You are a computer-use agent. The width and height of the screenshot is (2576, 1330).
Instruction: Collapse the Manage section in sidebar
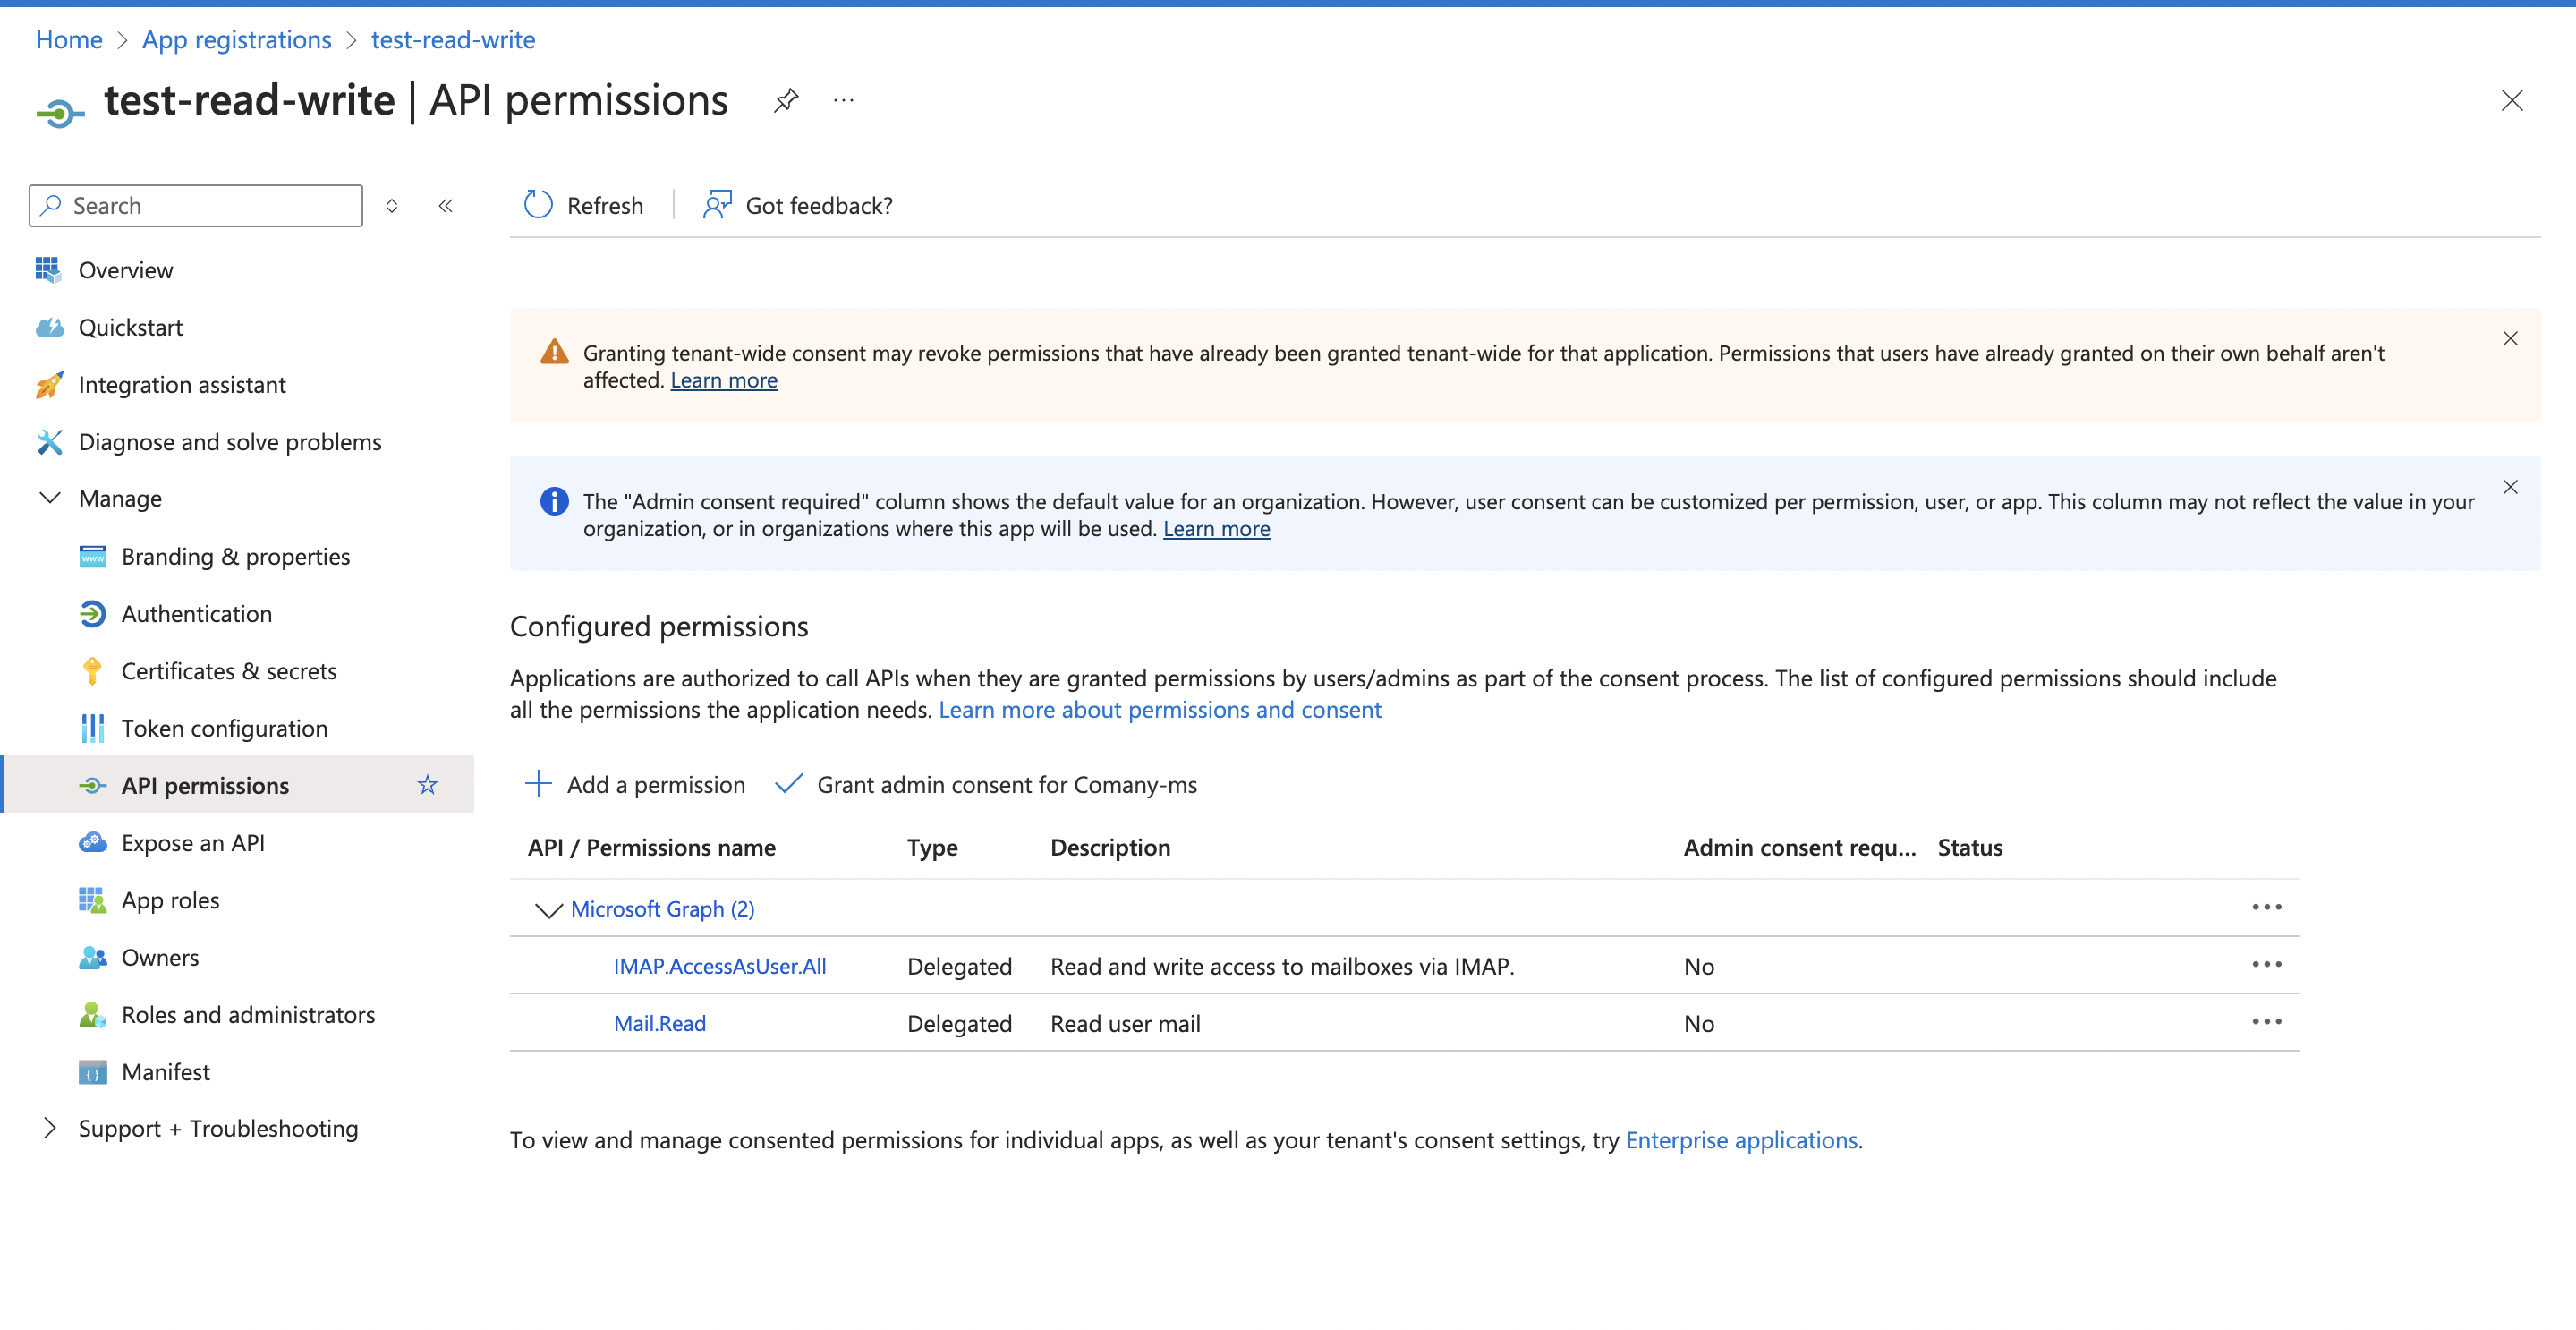50,498
